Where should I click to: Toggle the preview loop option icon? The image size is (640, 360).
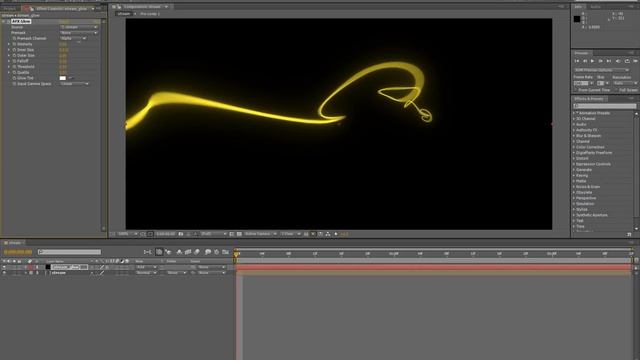(x=627, y=61)
